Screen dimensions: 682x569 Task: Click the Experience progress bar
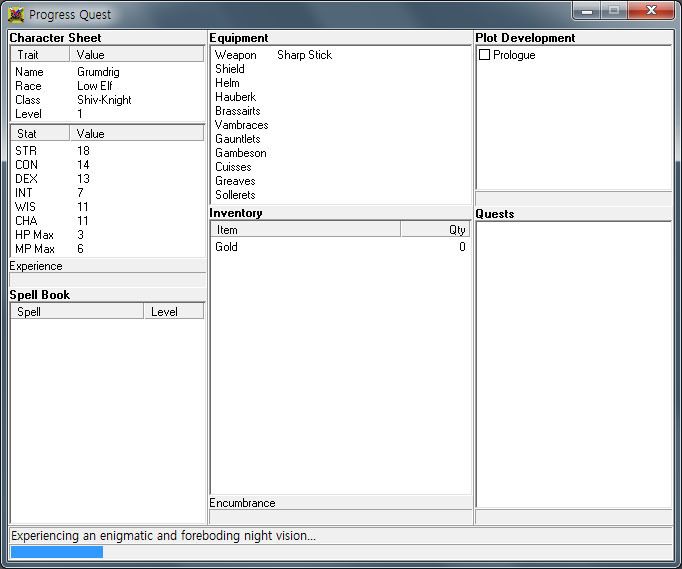click(x=107, y=279)
